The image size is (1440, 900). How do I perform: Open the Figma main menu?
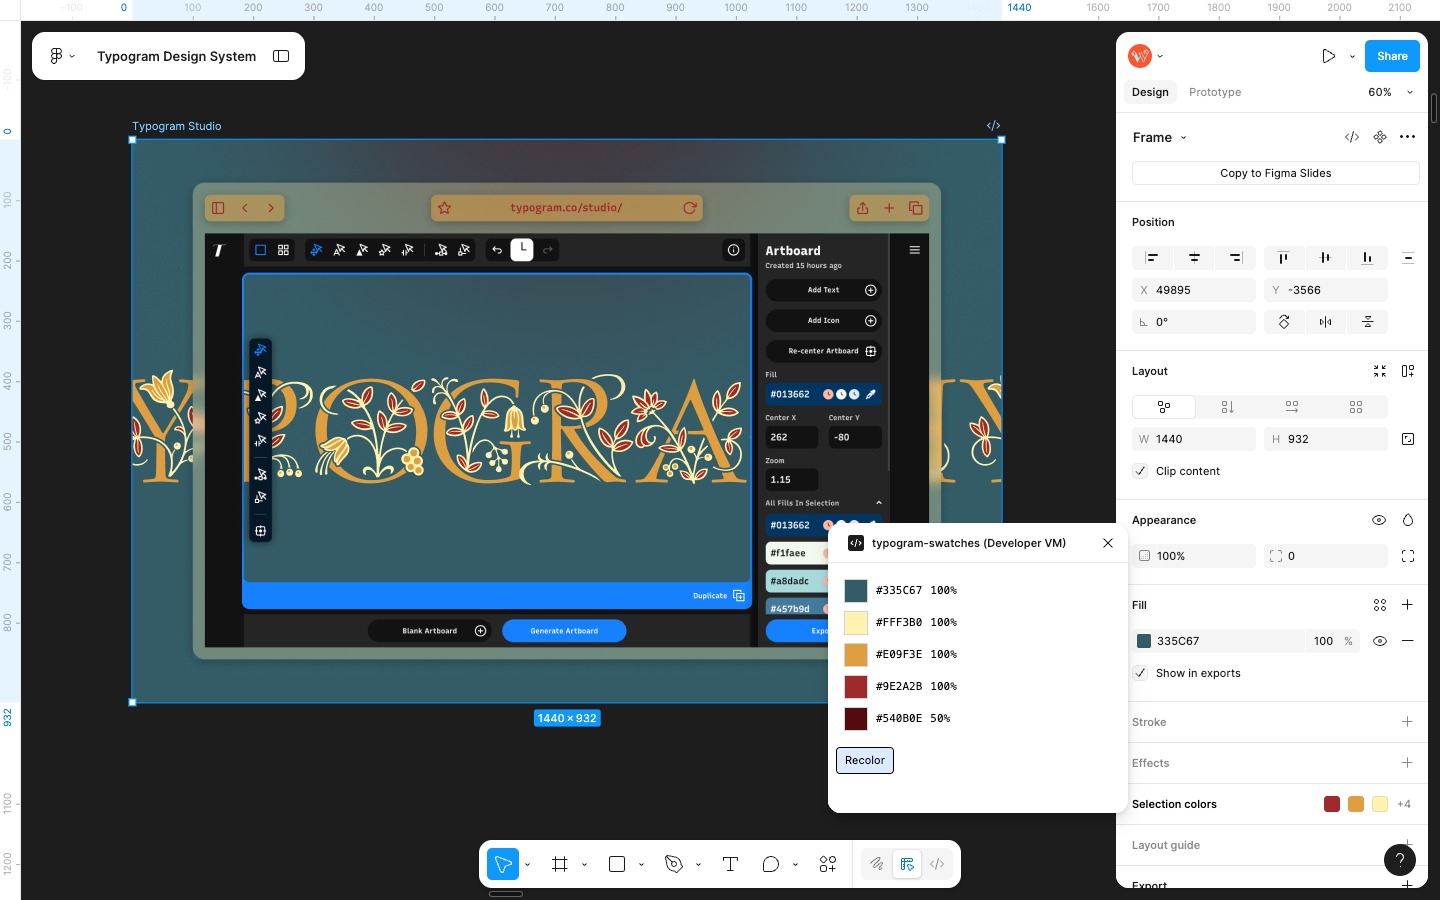[62, 56]
